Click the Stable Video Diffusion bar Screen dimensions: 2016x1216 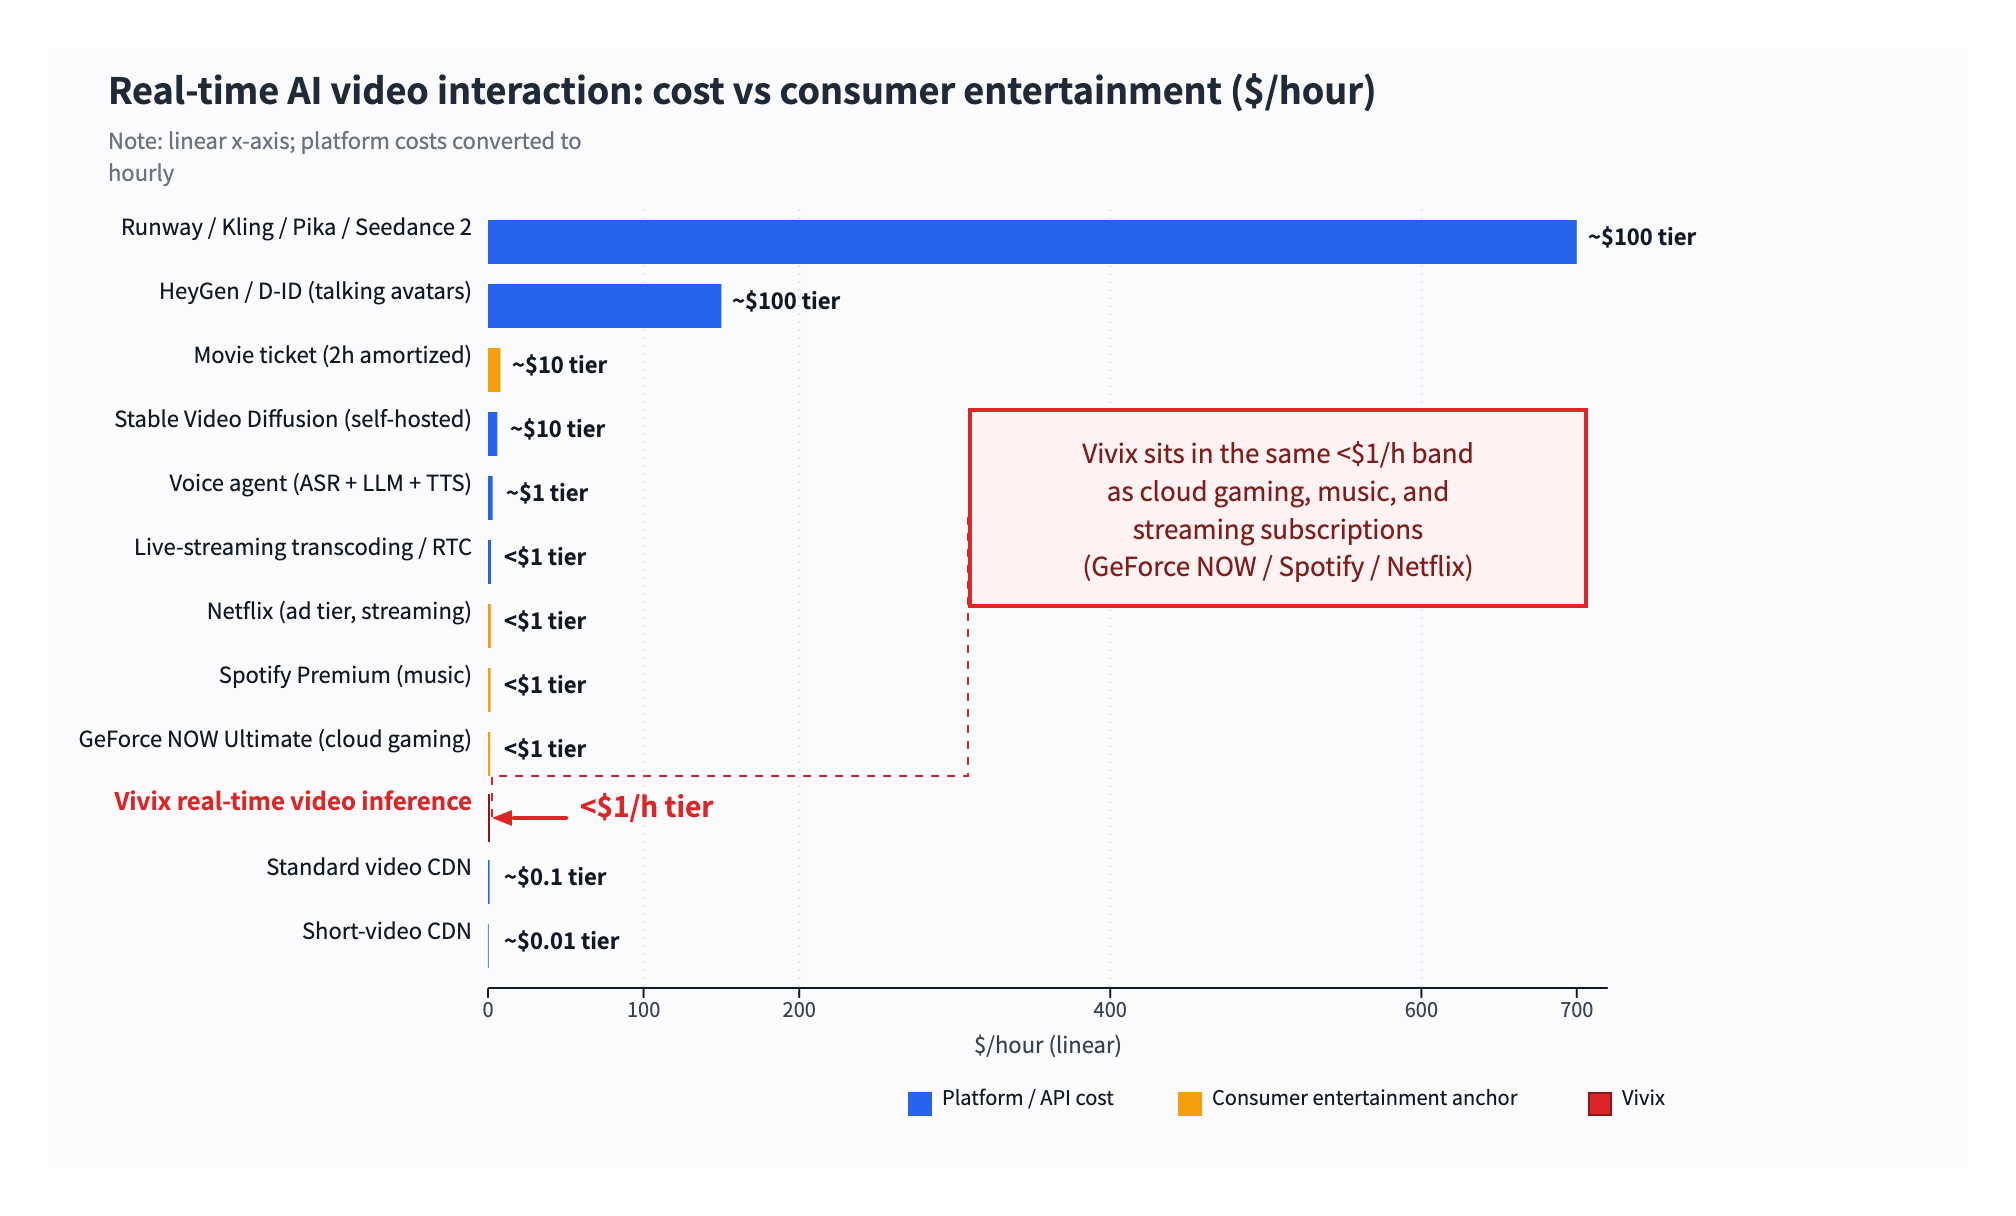(x=492, y=434)
